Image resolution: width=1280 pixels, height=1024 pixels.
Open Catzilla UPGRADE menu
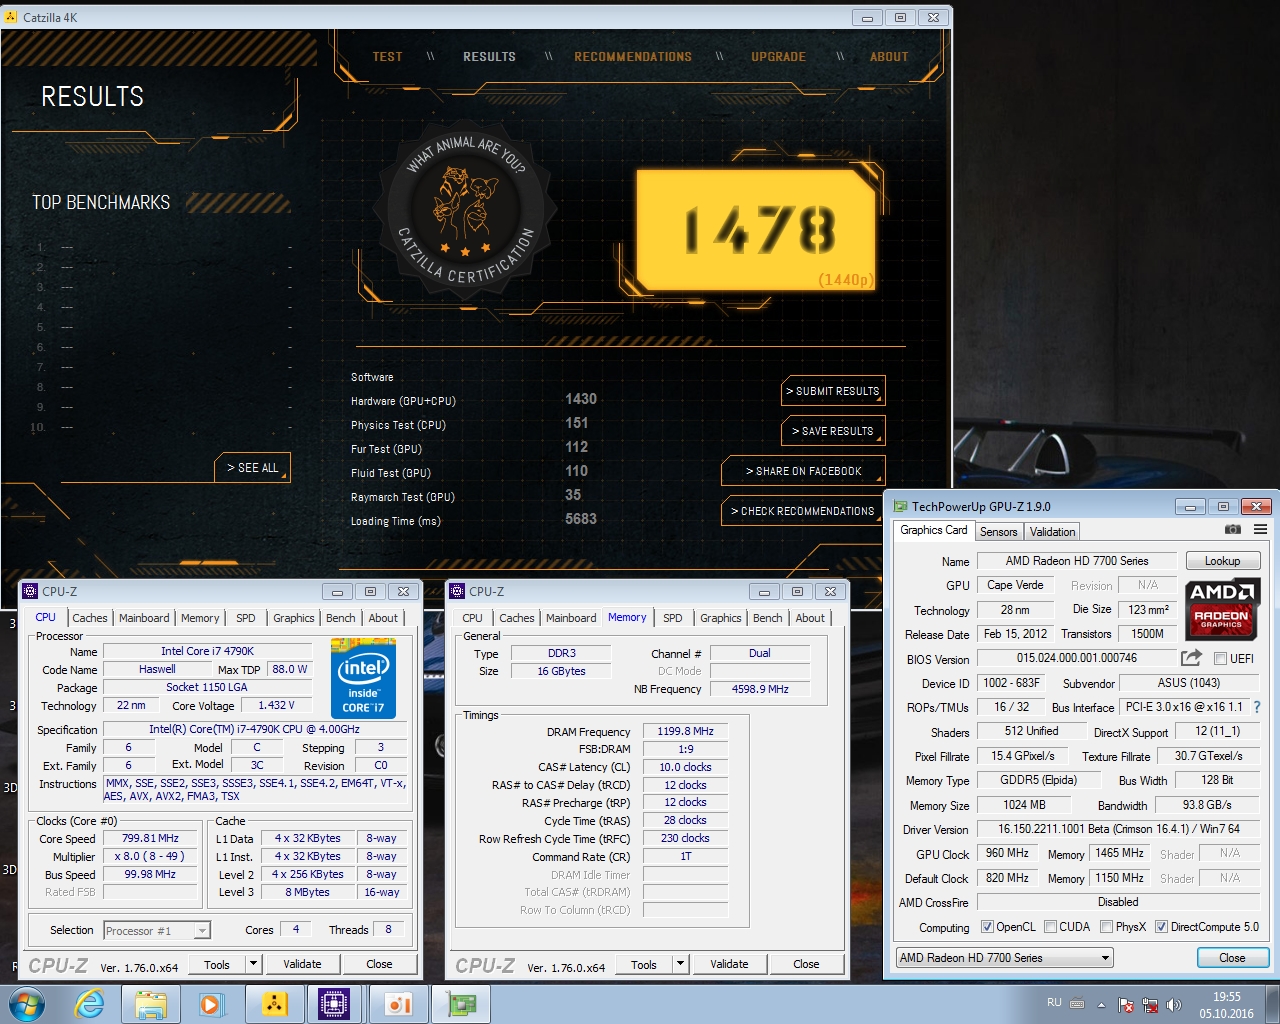coord(779,57)
